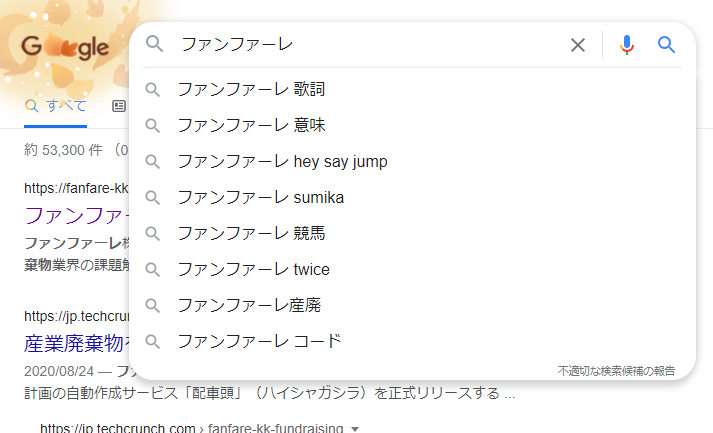Click magnifier icon beside 競馬 suggestion

152,233
